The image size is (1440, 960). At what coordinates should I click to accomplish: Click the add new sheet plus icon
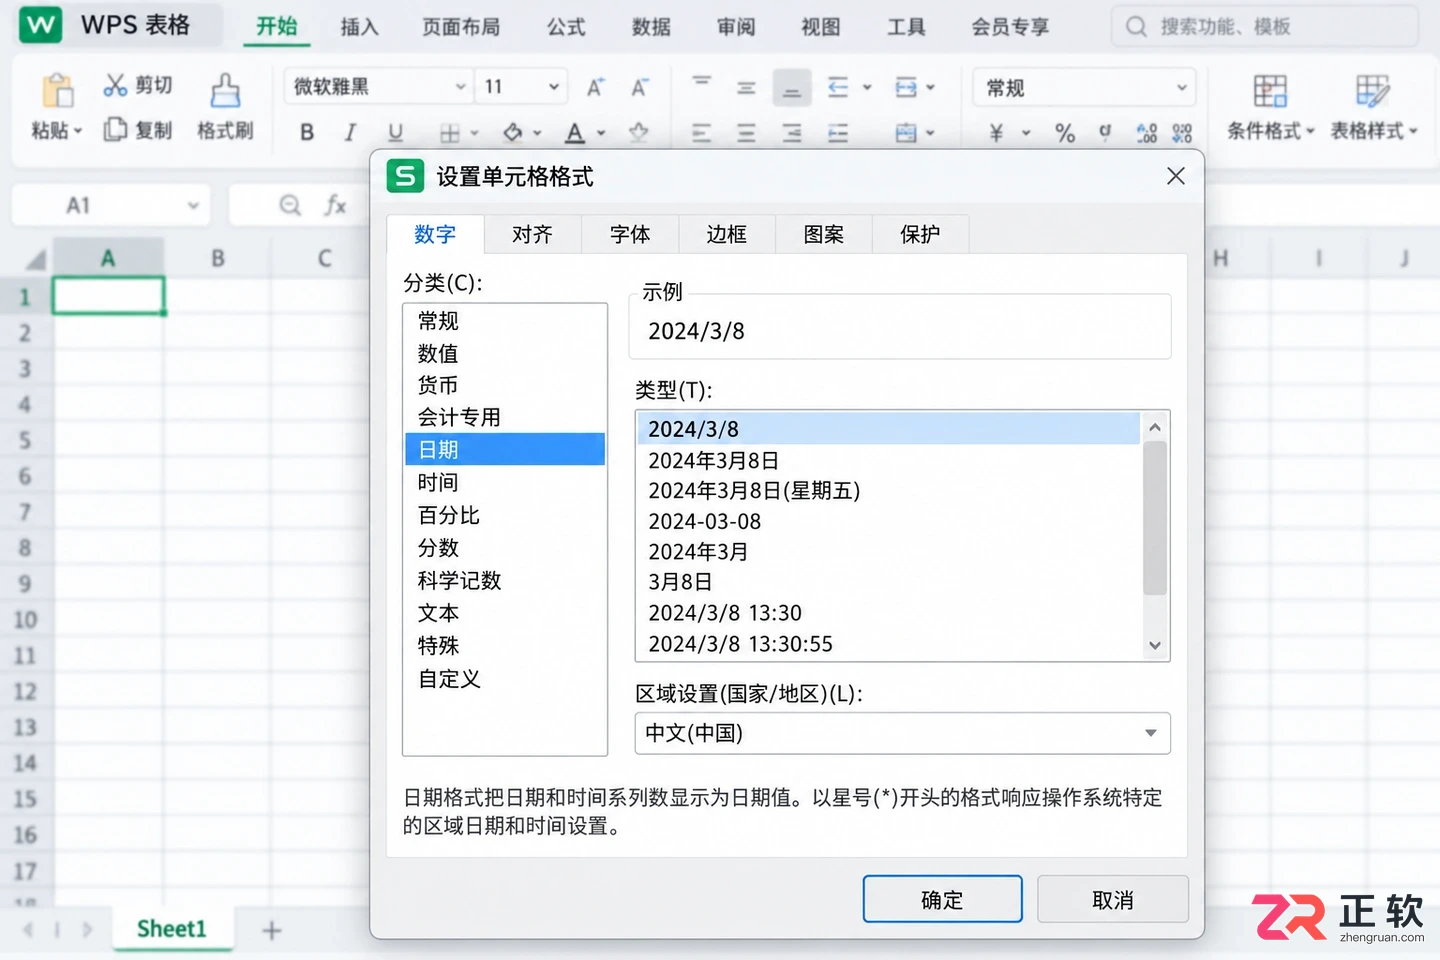pos(271,930)
